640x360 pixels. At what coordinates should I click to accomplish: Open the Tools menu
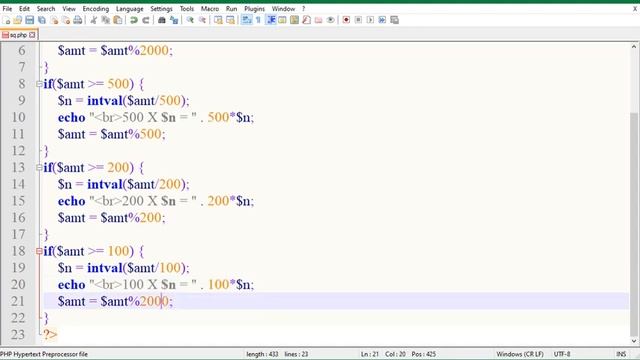click(187, 9)
